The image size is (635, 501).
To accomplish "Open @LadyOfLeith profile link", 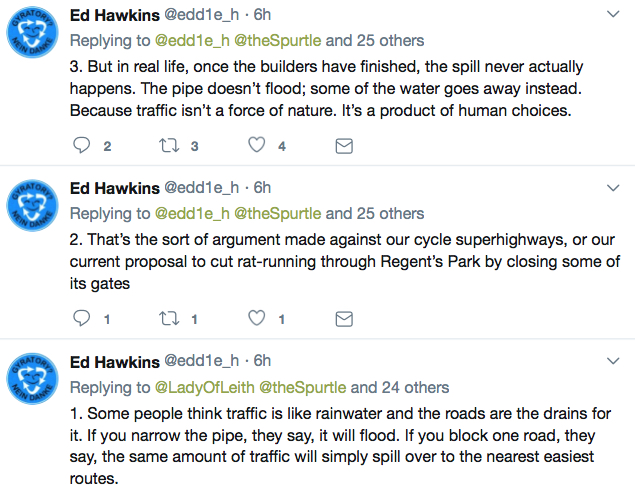I will pos(205,388).
